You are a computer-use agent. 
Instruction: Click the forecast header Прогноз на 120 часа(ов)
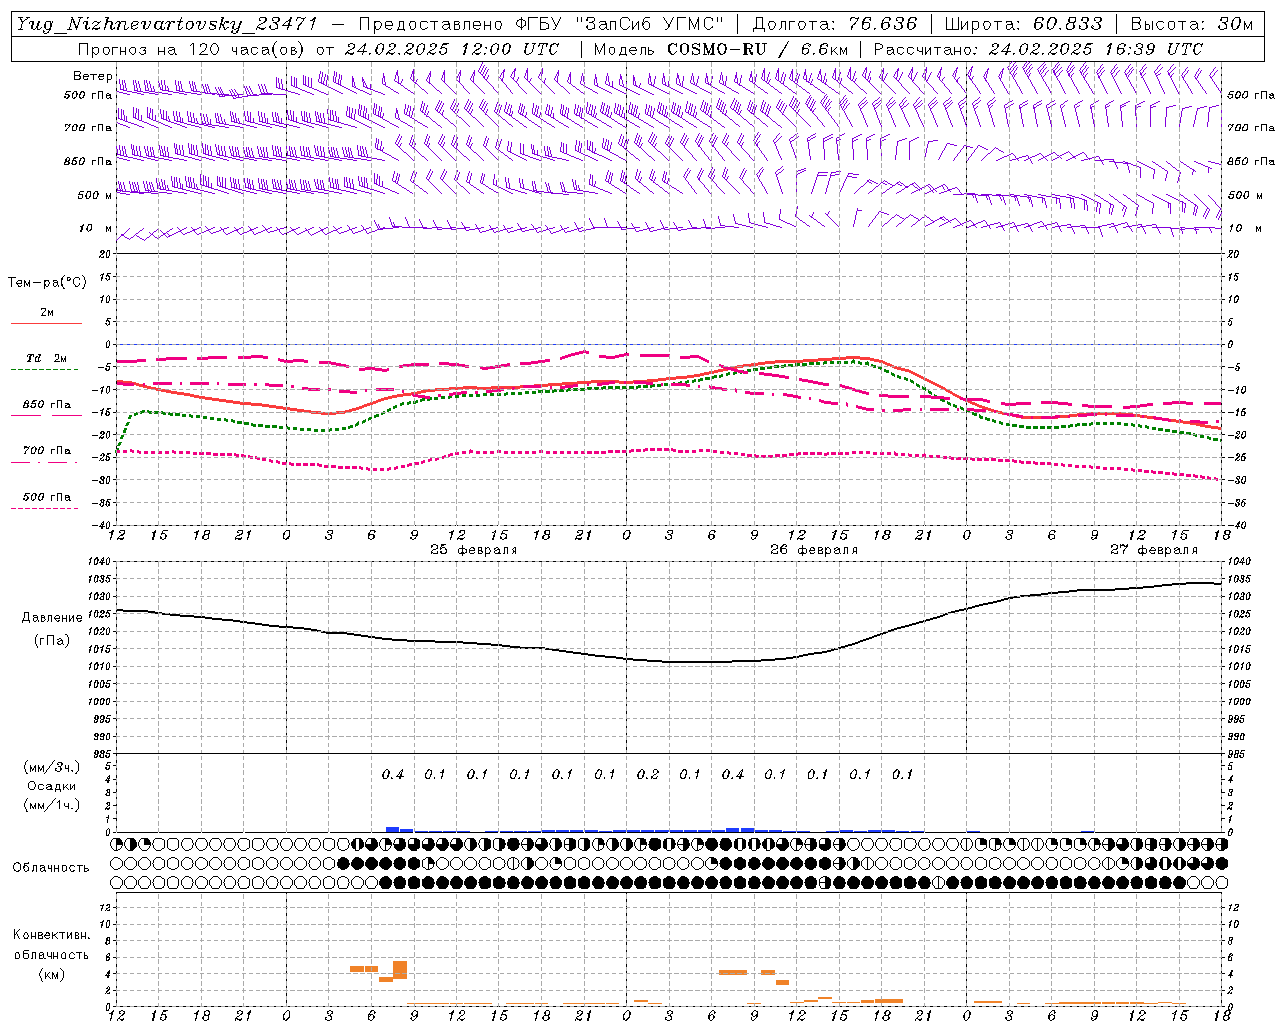coord(192,49)
